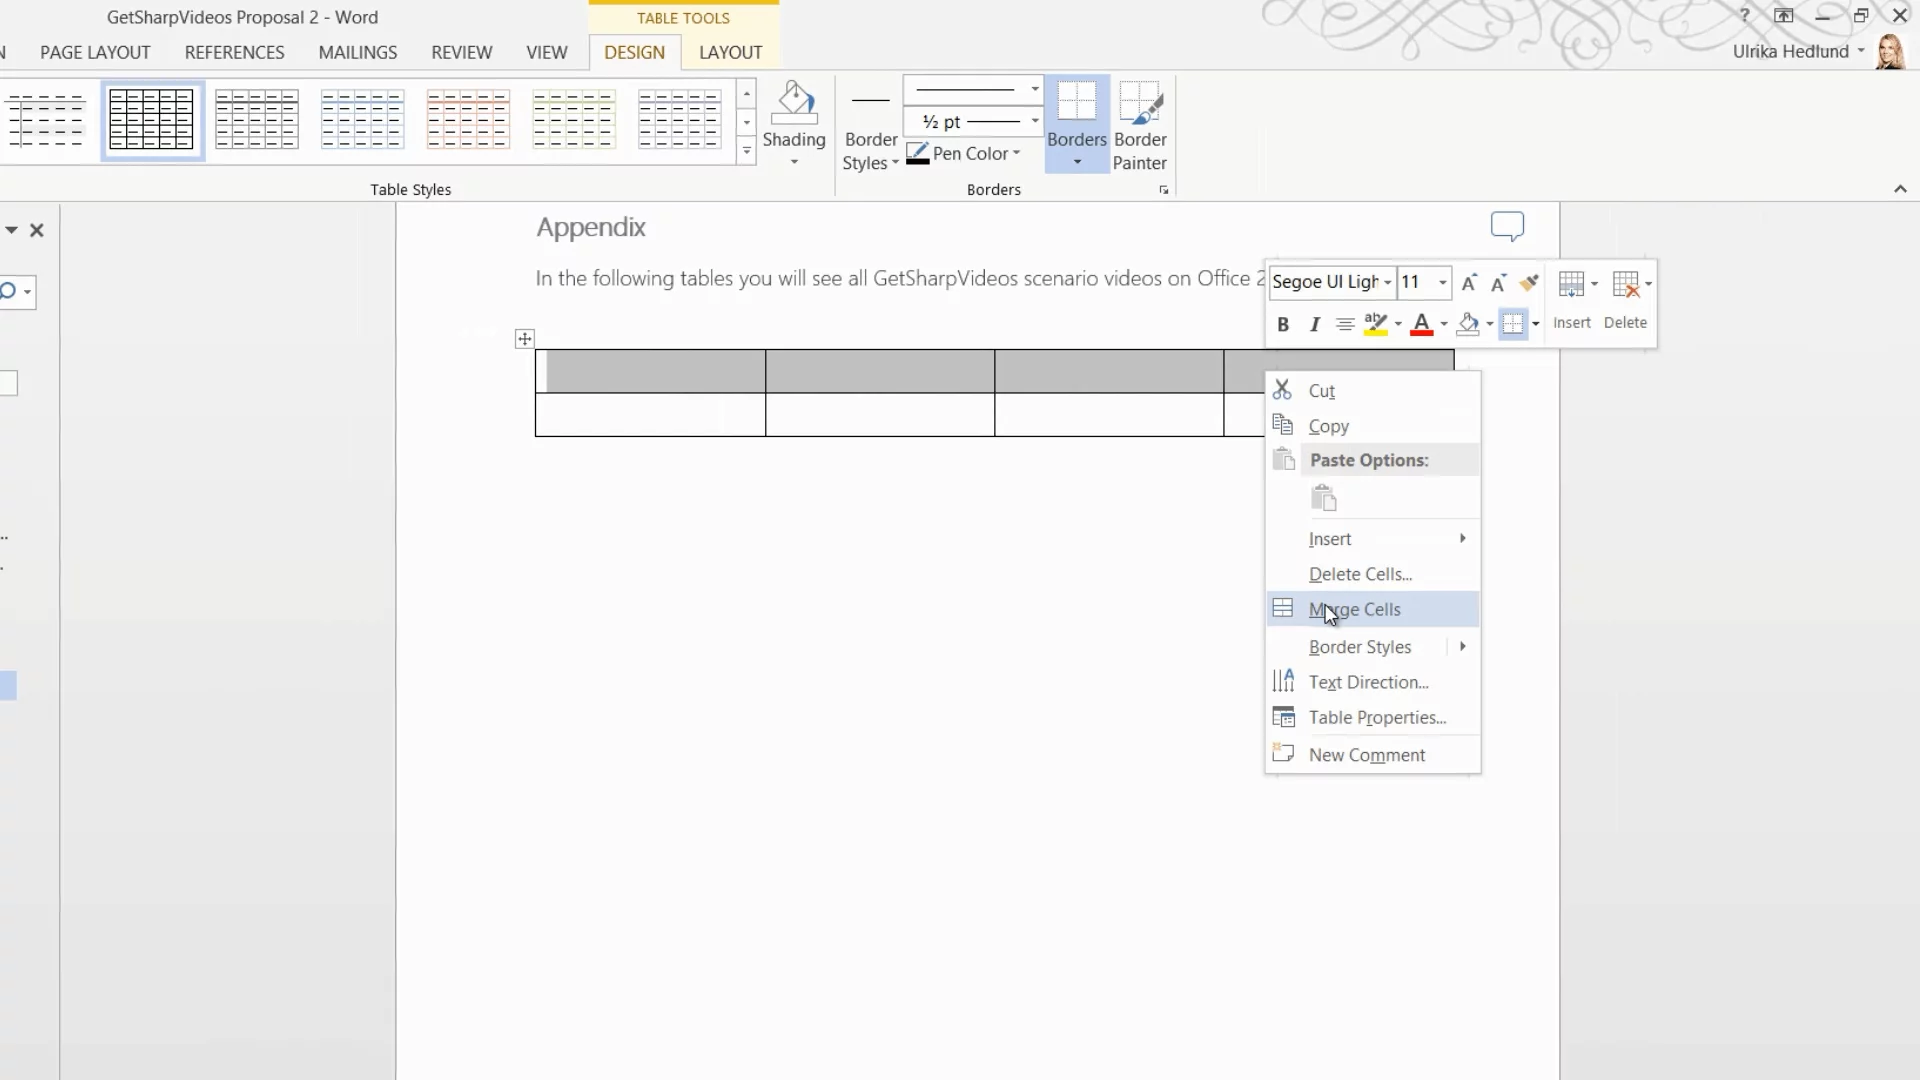Image resolution: width=1920 pixels, height=1080 pixels.
Task: Switch to the LAYOUT table tools tab
Action: click(x=730, y=53)
